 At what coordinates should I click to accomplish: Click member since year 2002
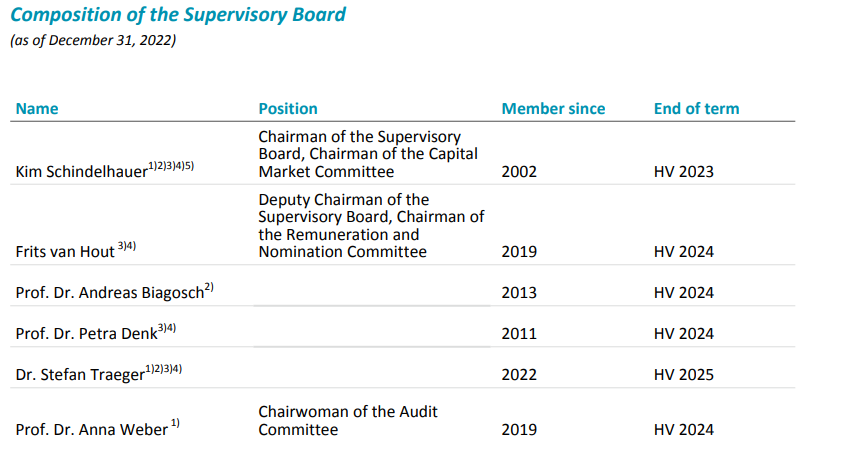point(519,172)
